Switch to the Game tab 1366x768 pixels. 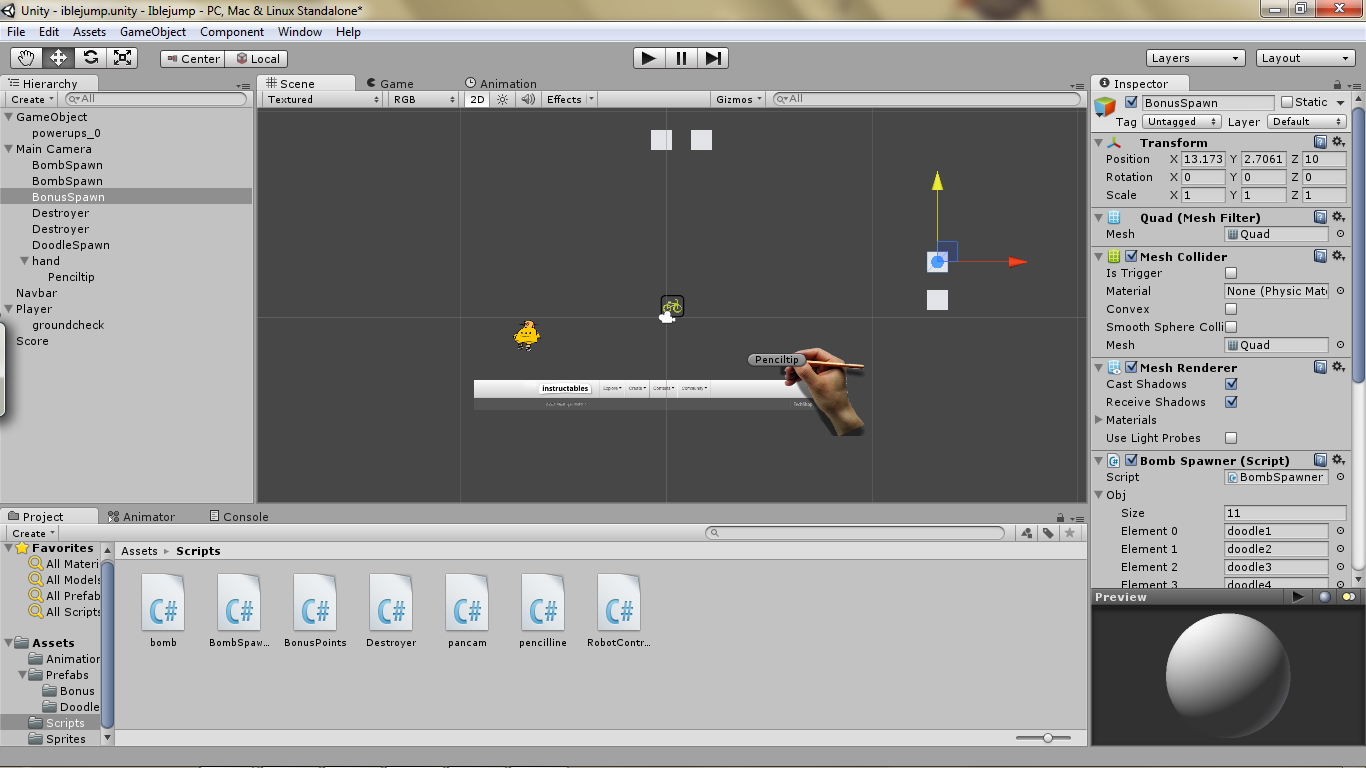coord(390,84)
